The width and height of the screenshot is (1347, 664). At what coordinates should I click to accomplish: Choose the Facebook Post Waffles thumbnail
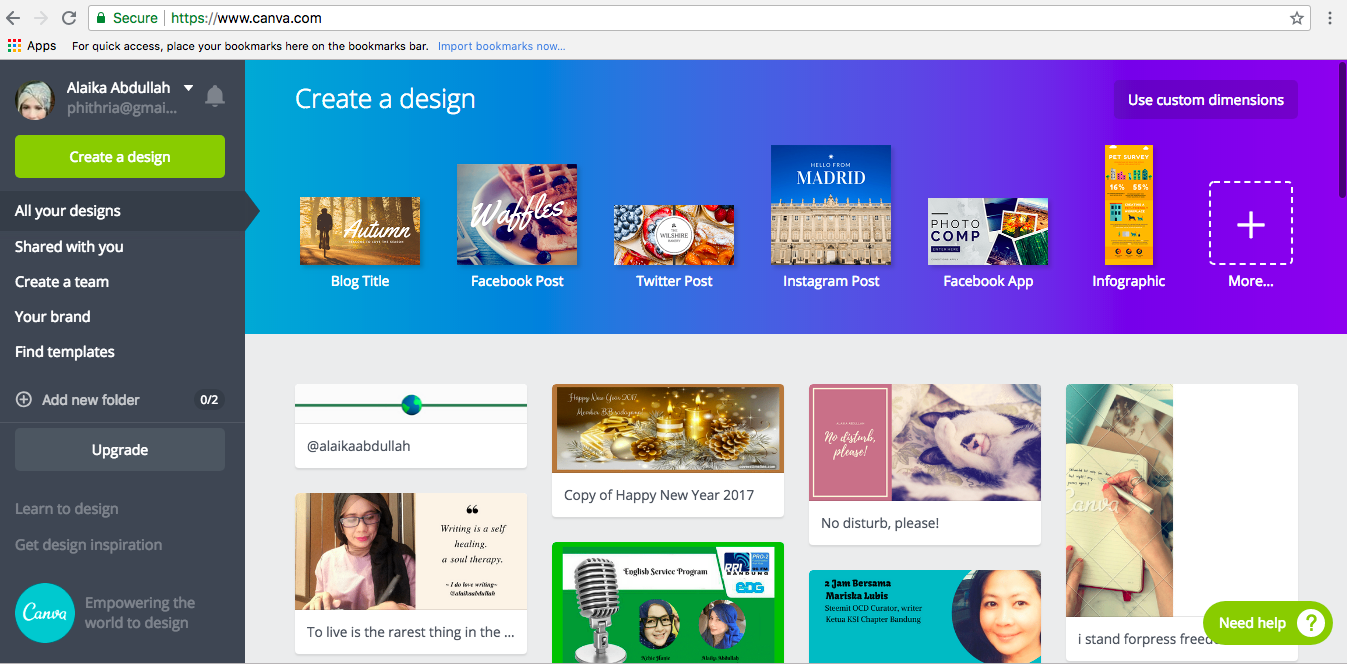point(517,214)
